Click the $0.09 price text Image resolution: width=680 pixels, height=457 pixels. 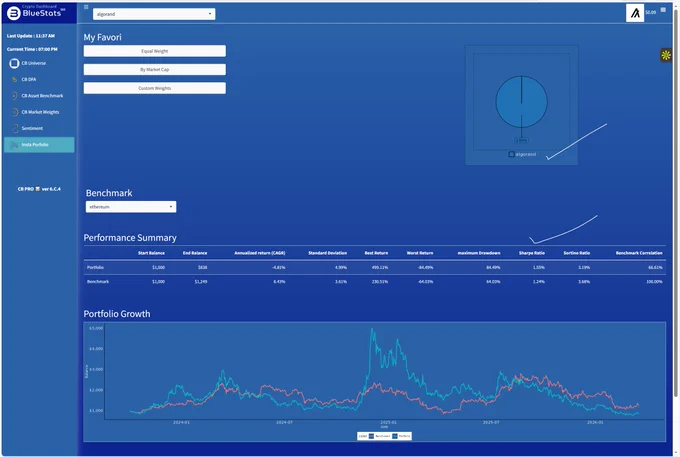tap(651, 13)
